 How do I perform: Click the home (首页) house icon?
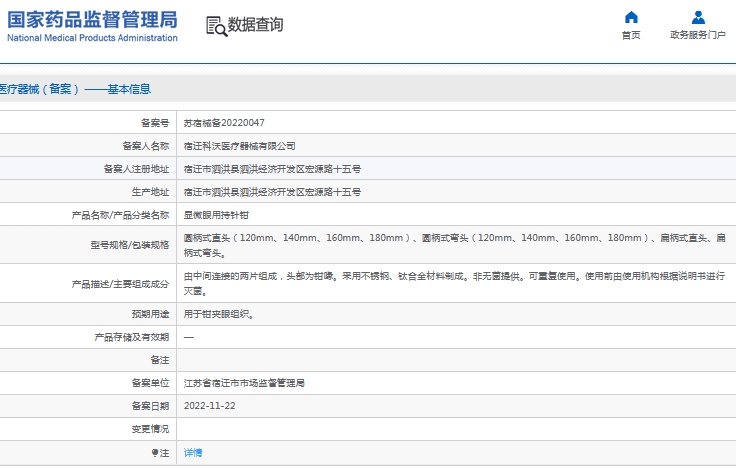click(631, 17)
